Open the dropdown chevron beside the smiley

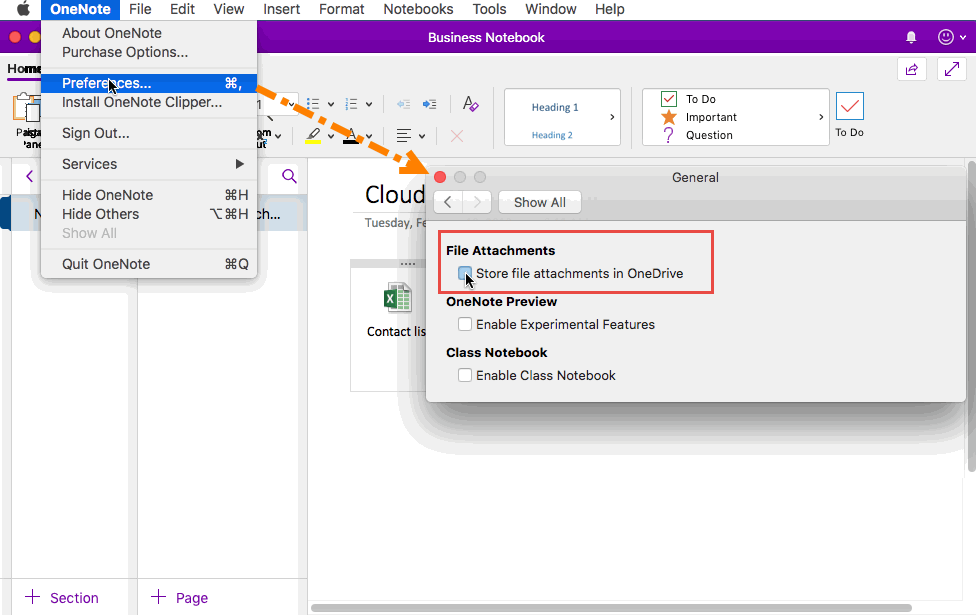pos(963,37)
